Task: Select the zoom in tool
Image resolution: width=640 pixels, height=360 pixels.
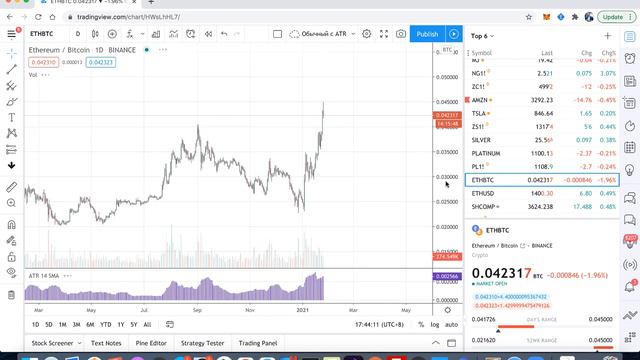Action: [11, 203]
